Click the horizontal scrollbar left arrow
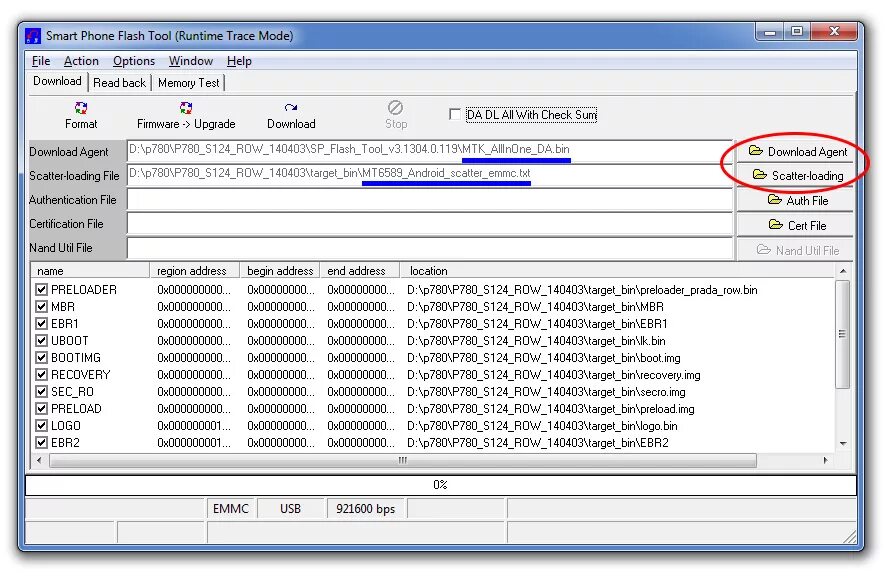The height and width of the screenshot is (577, 889). tap(39, 460)
